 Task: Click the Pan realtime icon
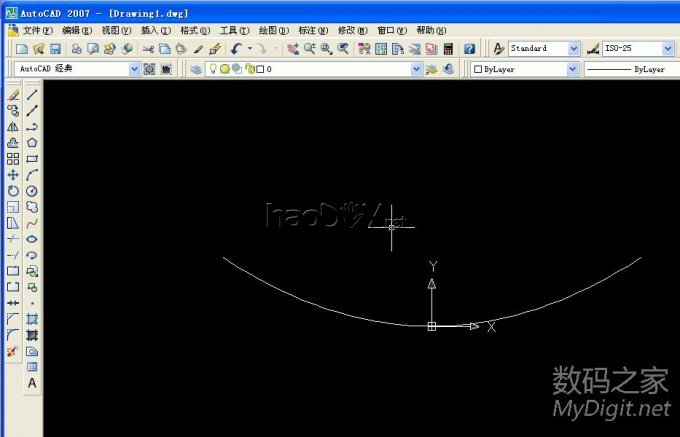tap(293, 48)
